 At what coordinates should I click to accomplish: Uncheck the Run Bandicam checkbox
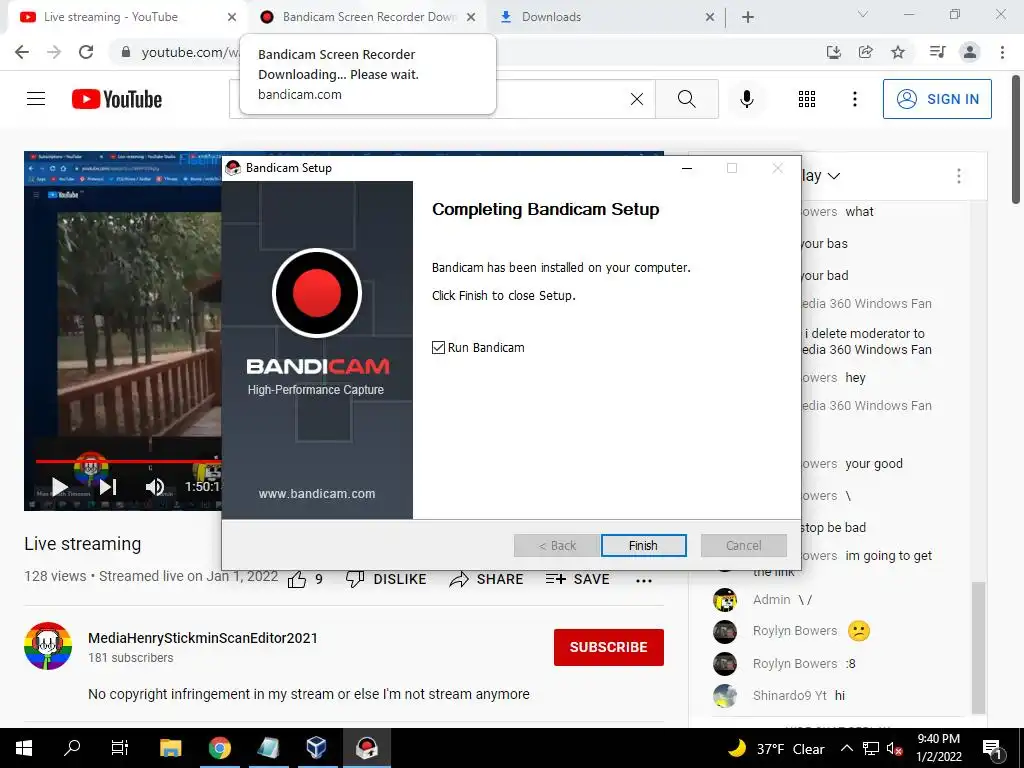point(438,347)
